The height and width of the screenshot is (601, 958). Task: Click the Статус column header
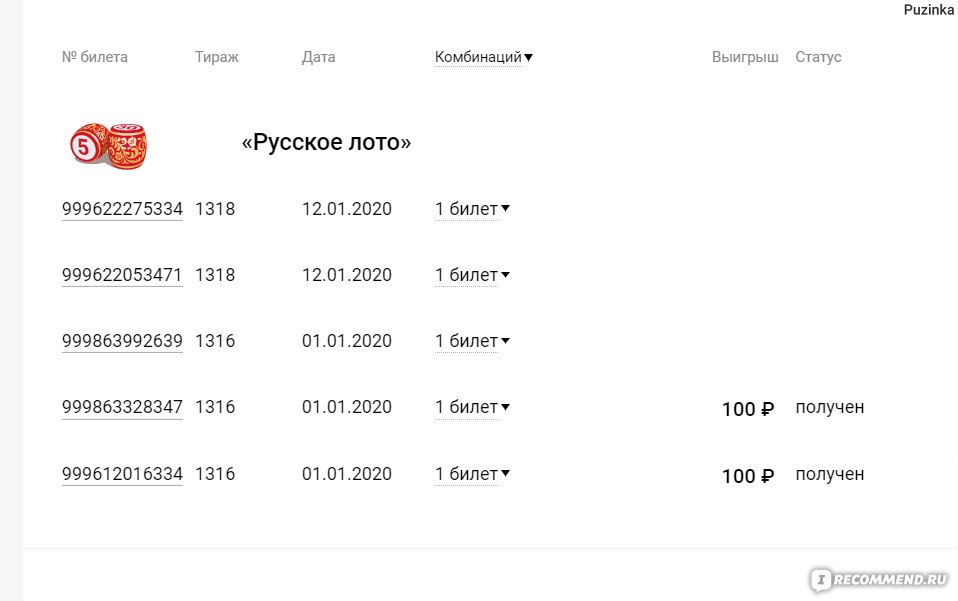(x=818, y=57)
